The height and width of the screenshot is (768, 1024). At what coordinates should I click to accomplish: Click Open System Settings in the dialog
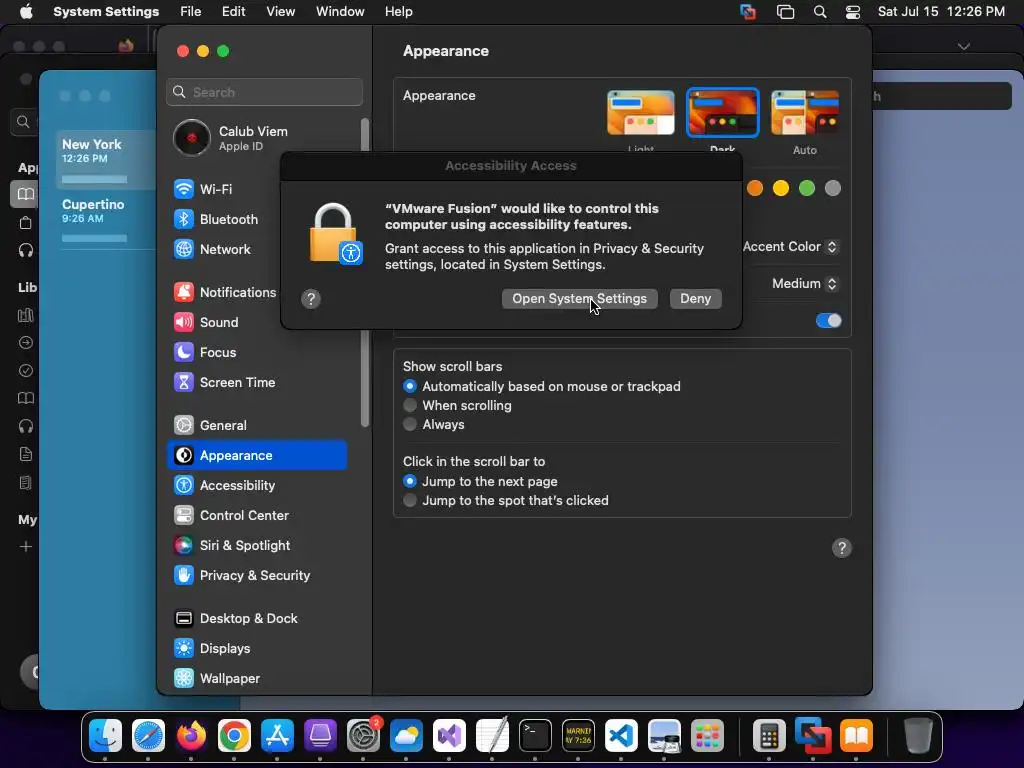(579, 299)
